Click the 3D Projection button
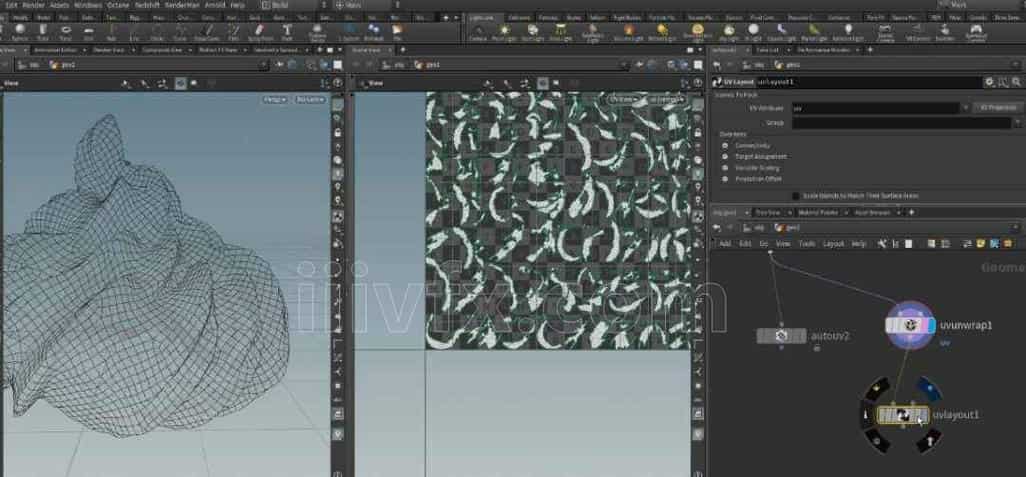 click(x=997, y=107)
